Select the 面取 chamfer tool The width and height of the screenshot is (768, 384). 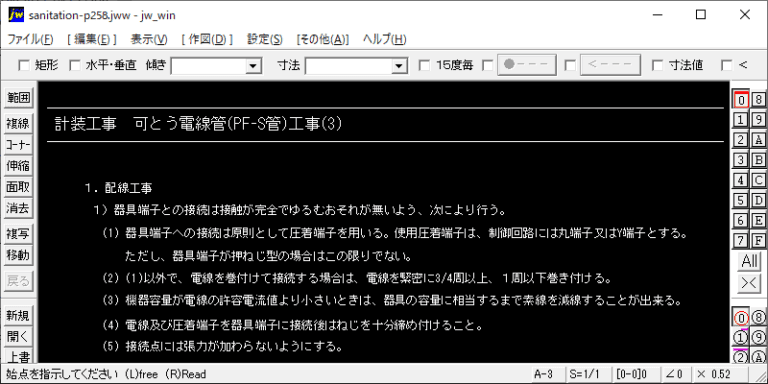18,187
